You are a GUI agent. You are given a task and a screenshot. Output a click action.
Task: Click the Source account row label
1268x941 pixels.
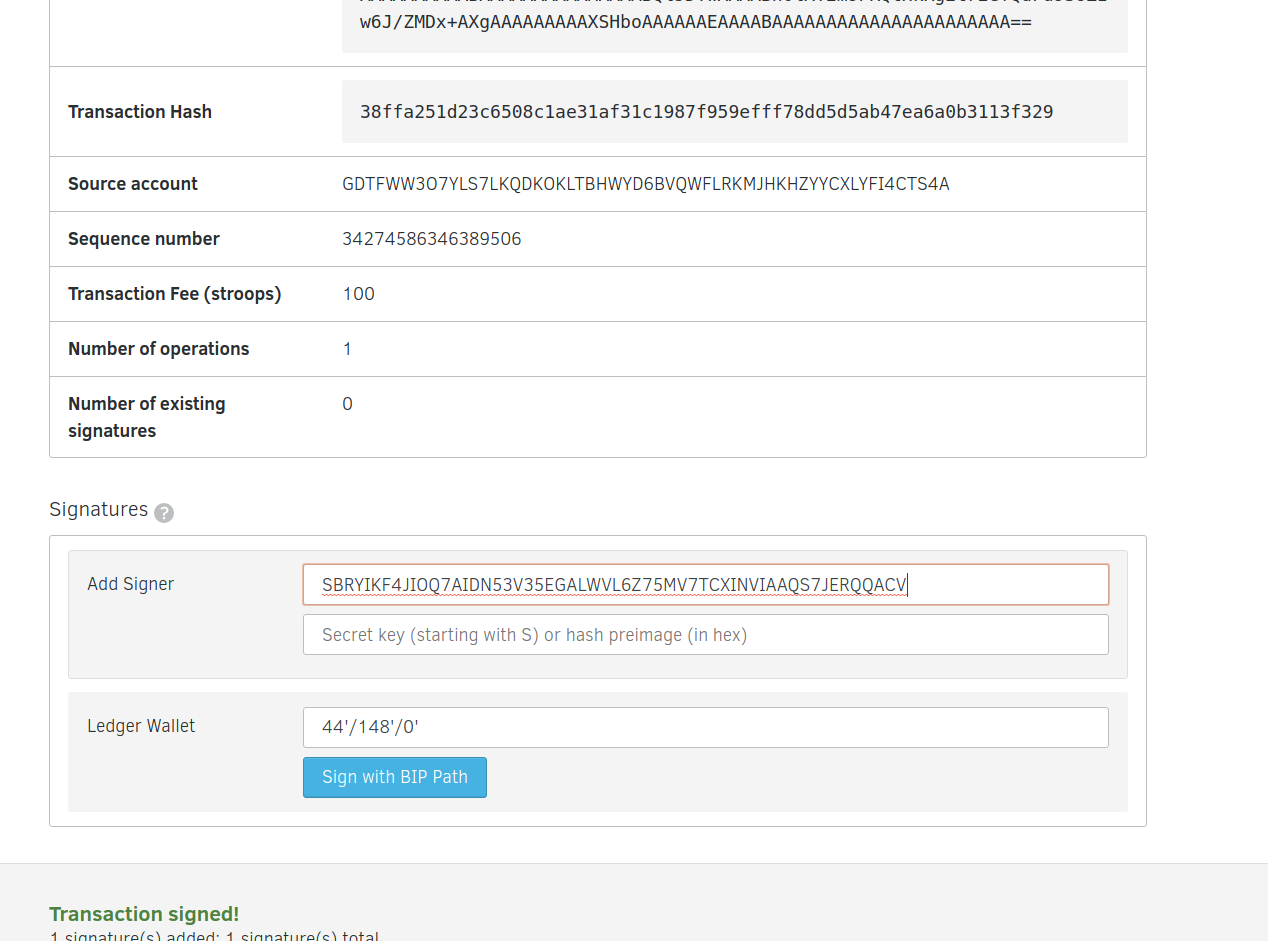[133, 184]
